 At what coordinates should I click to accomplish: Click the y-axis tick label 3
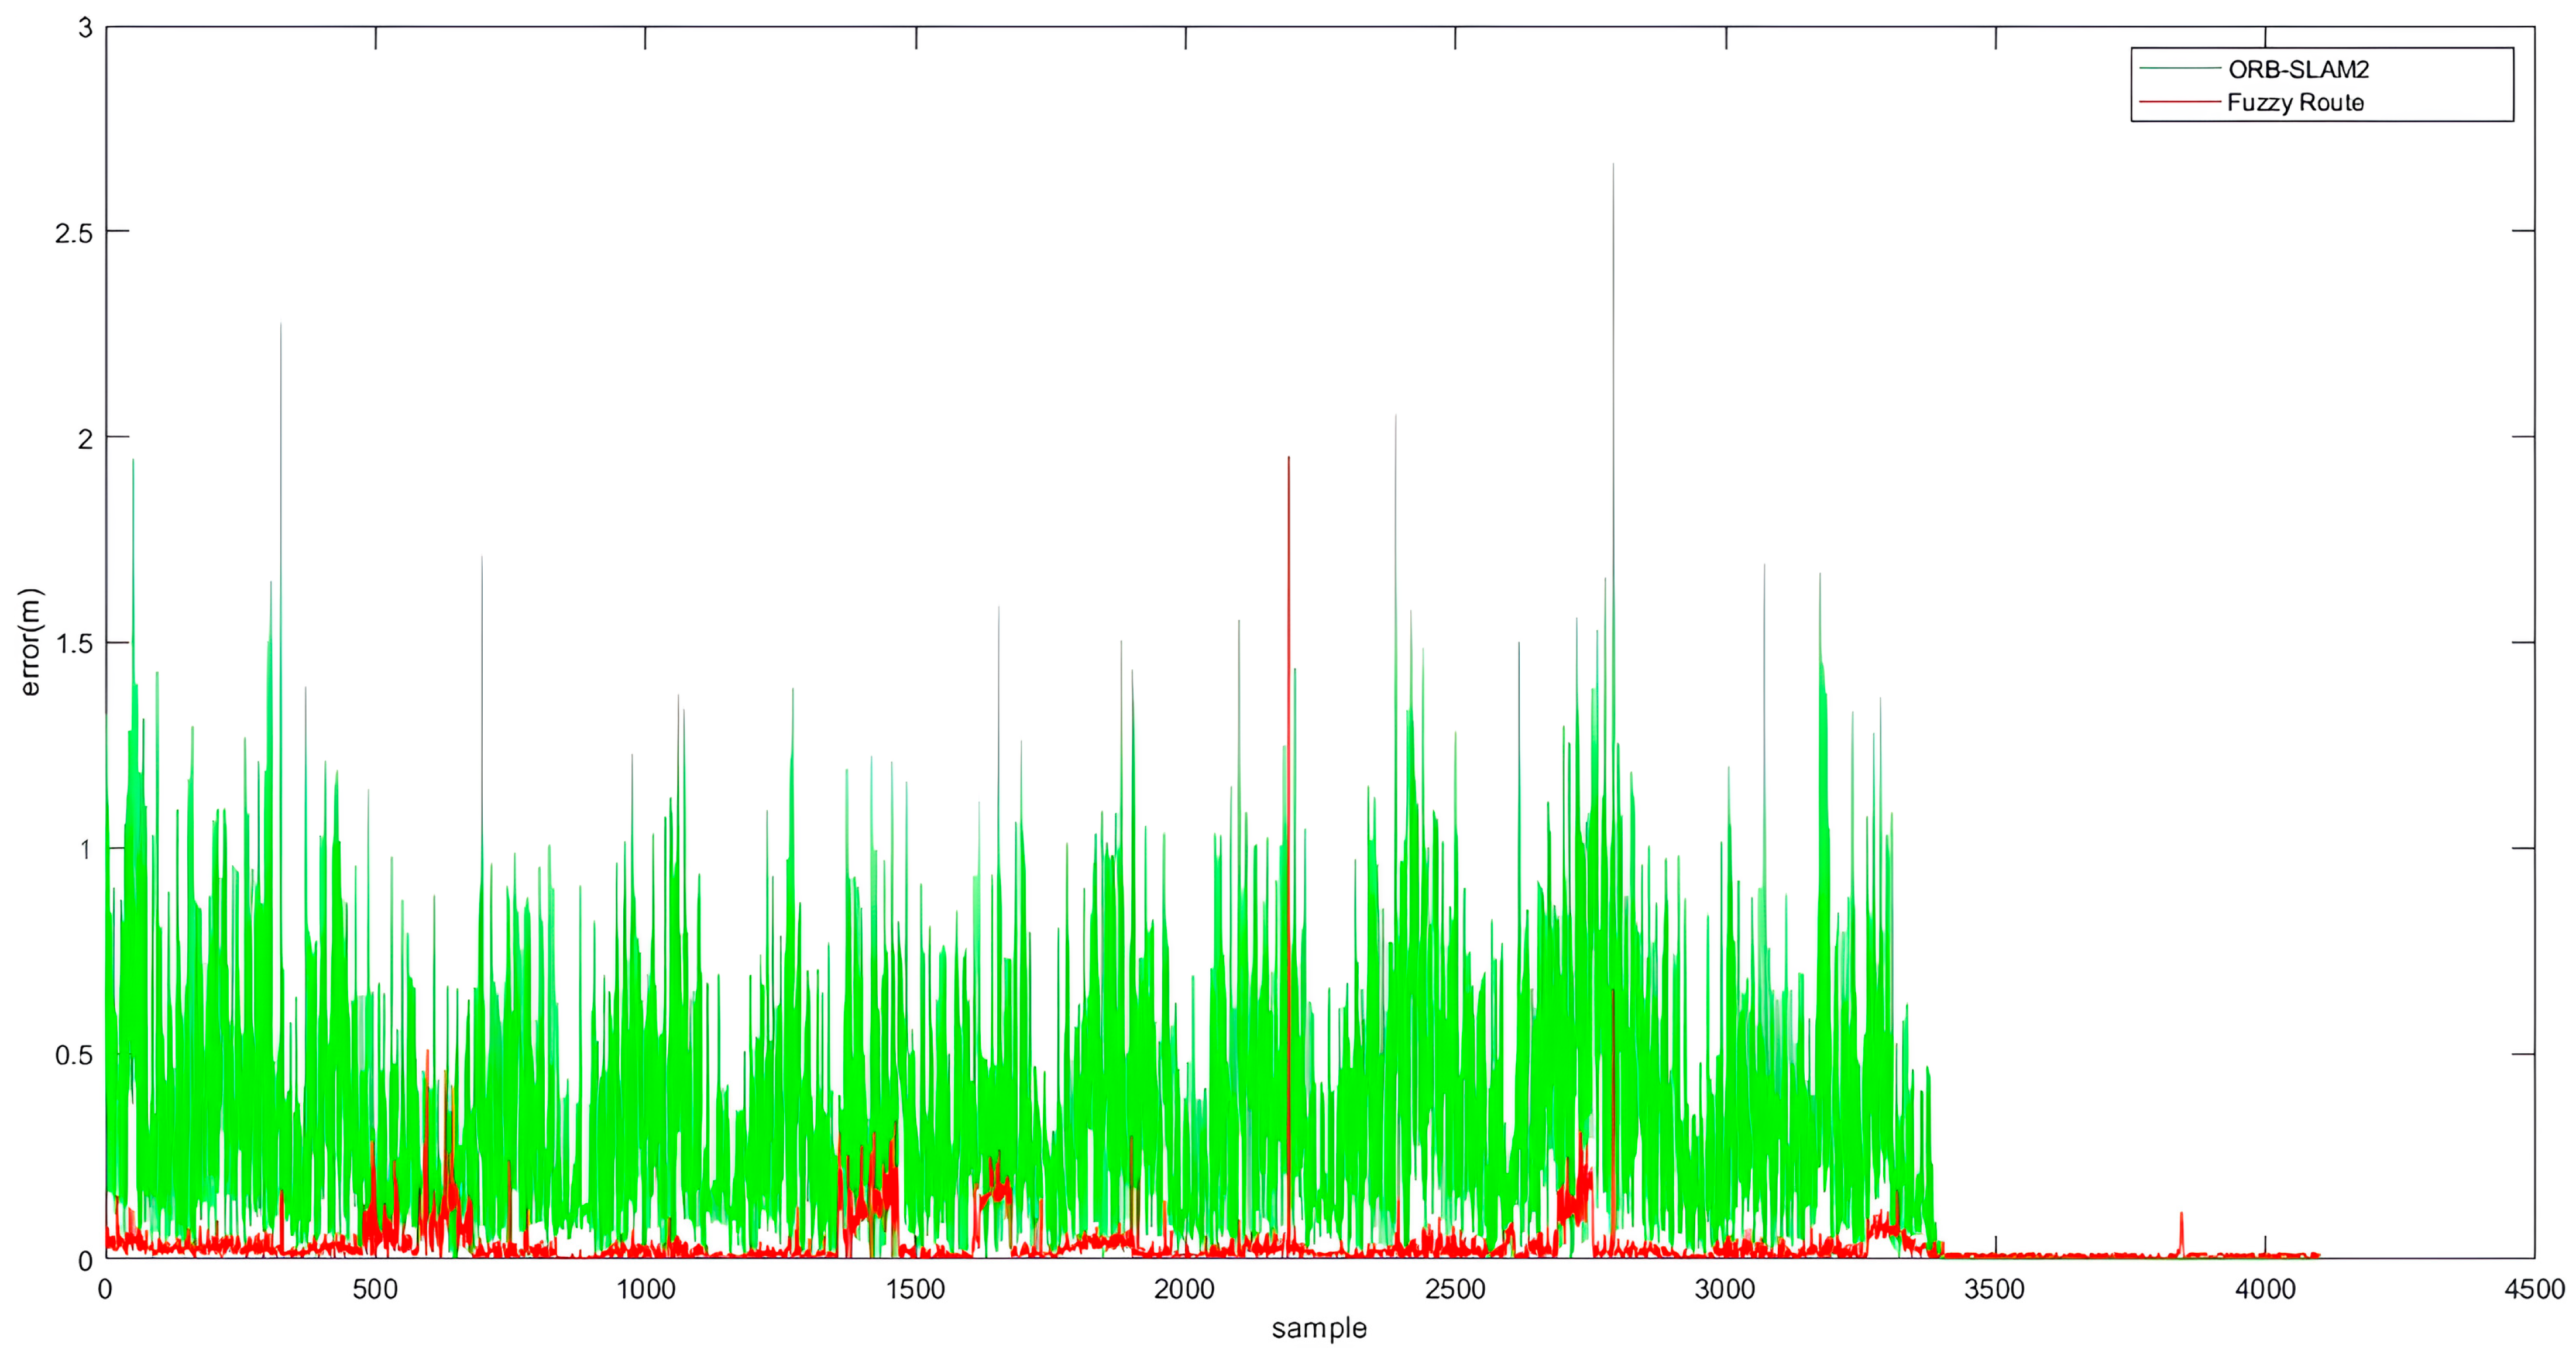click(x=85, y=28)
